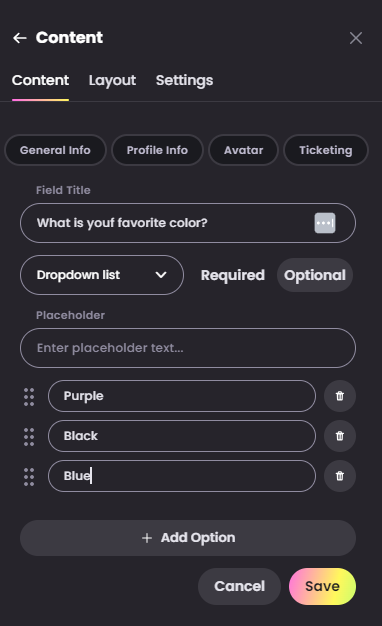The height and width of the screenshot is (626, 382).
Task: Close the Content panel with the X
Action: click(356, 38)
